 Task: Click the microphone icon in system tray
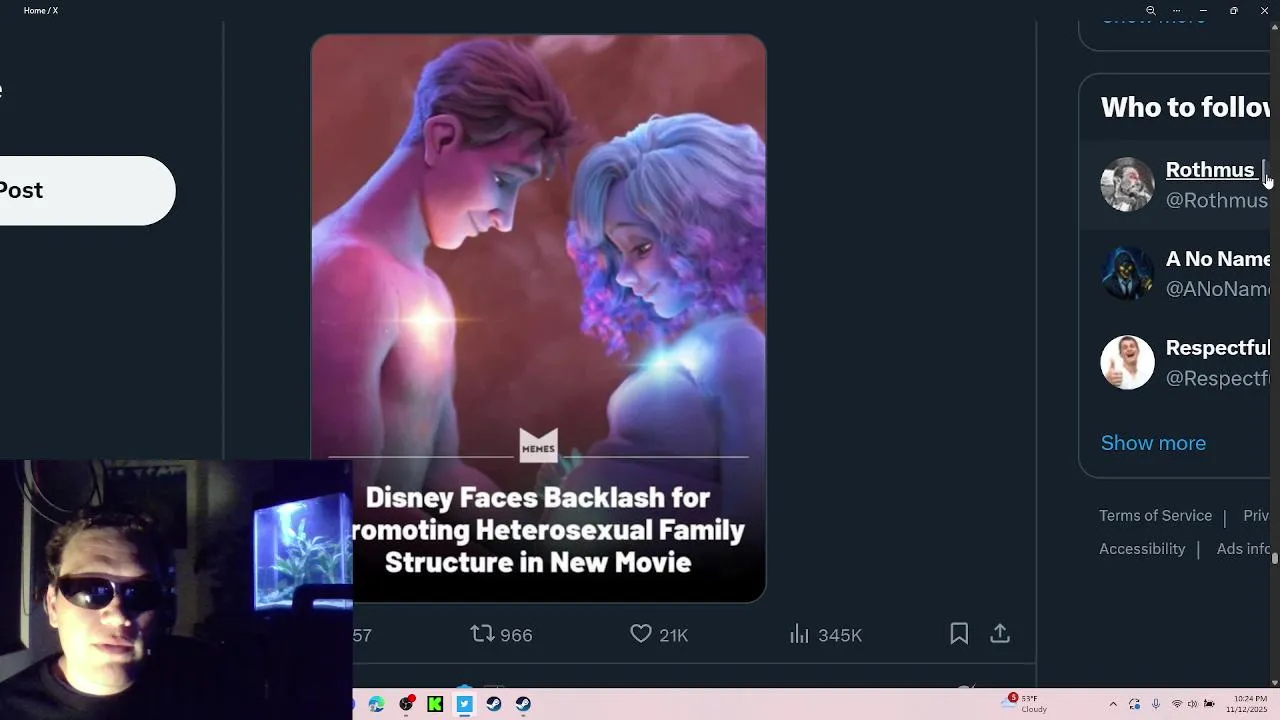(1156, 704)
